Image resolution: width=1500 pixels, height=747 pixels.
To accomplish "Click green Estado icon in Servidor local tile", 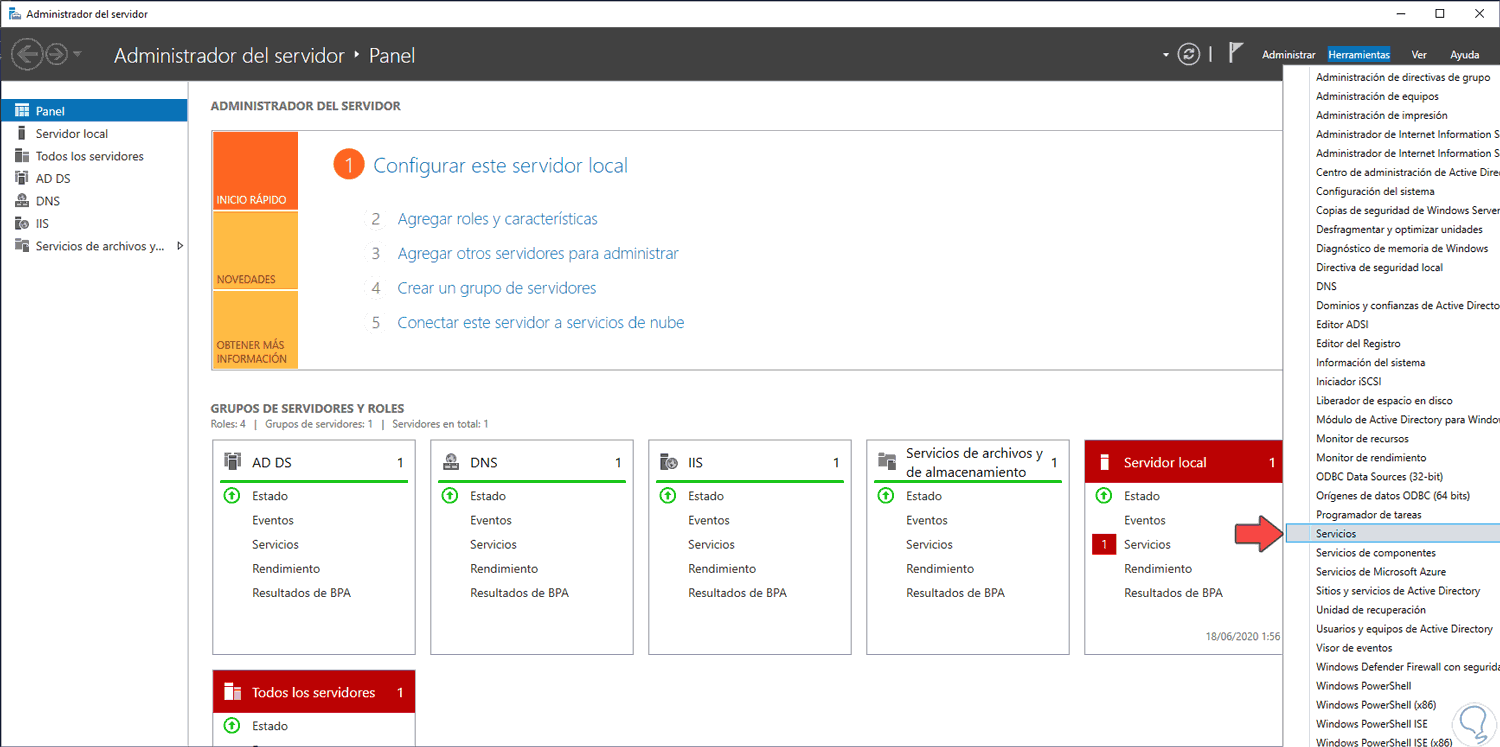I will pyautogui.click(x=1104, y=496).
